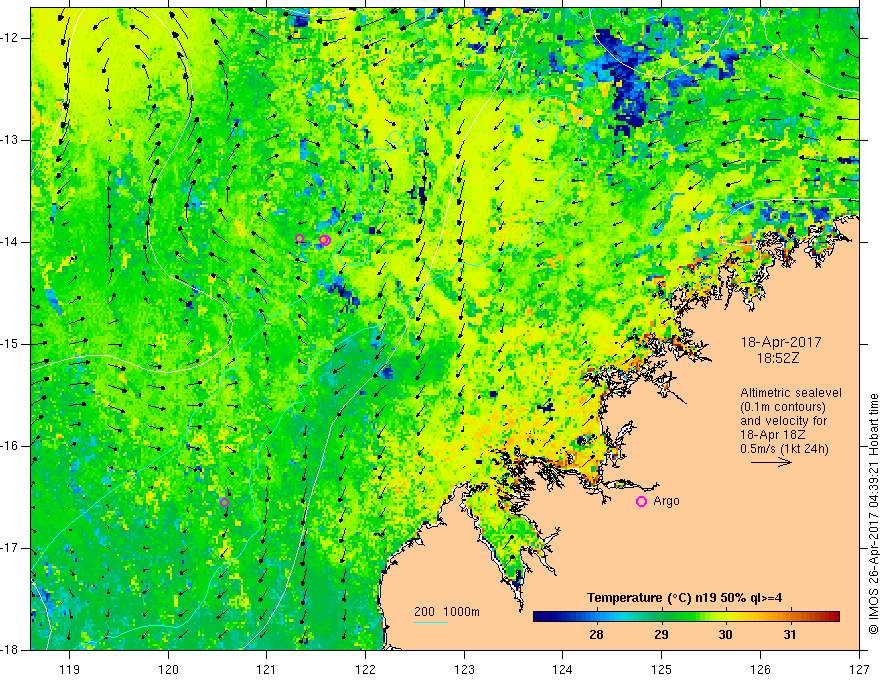Click the 'Argo' legend label

pos(666,501)
